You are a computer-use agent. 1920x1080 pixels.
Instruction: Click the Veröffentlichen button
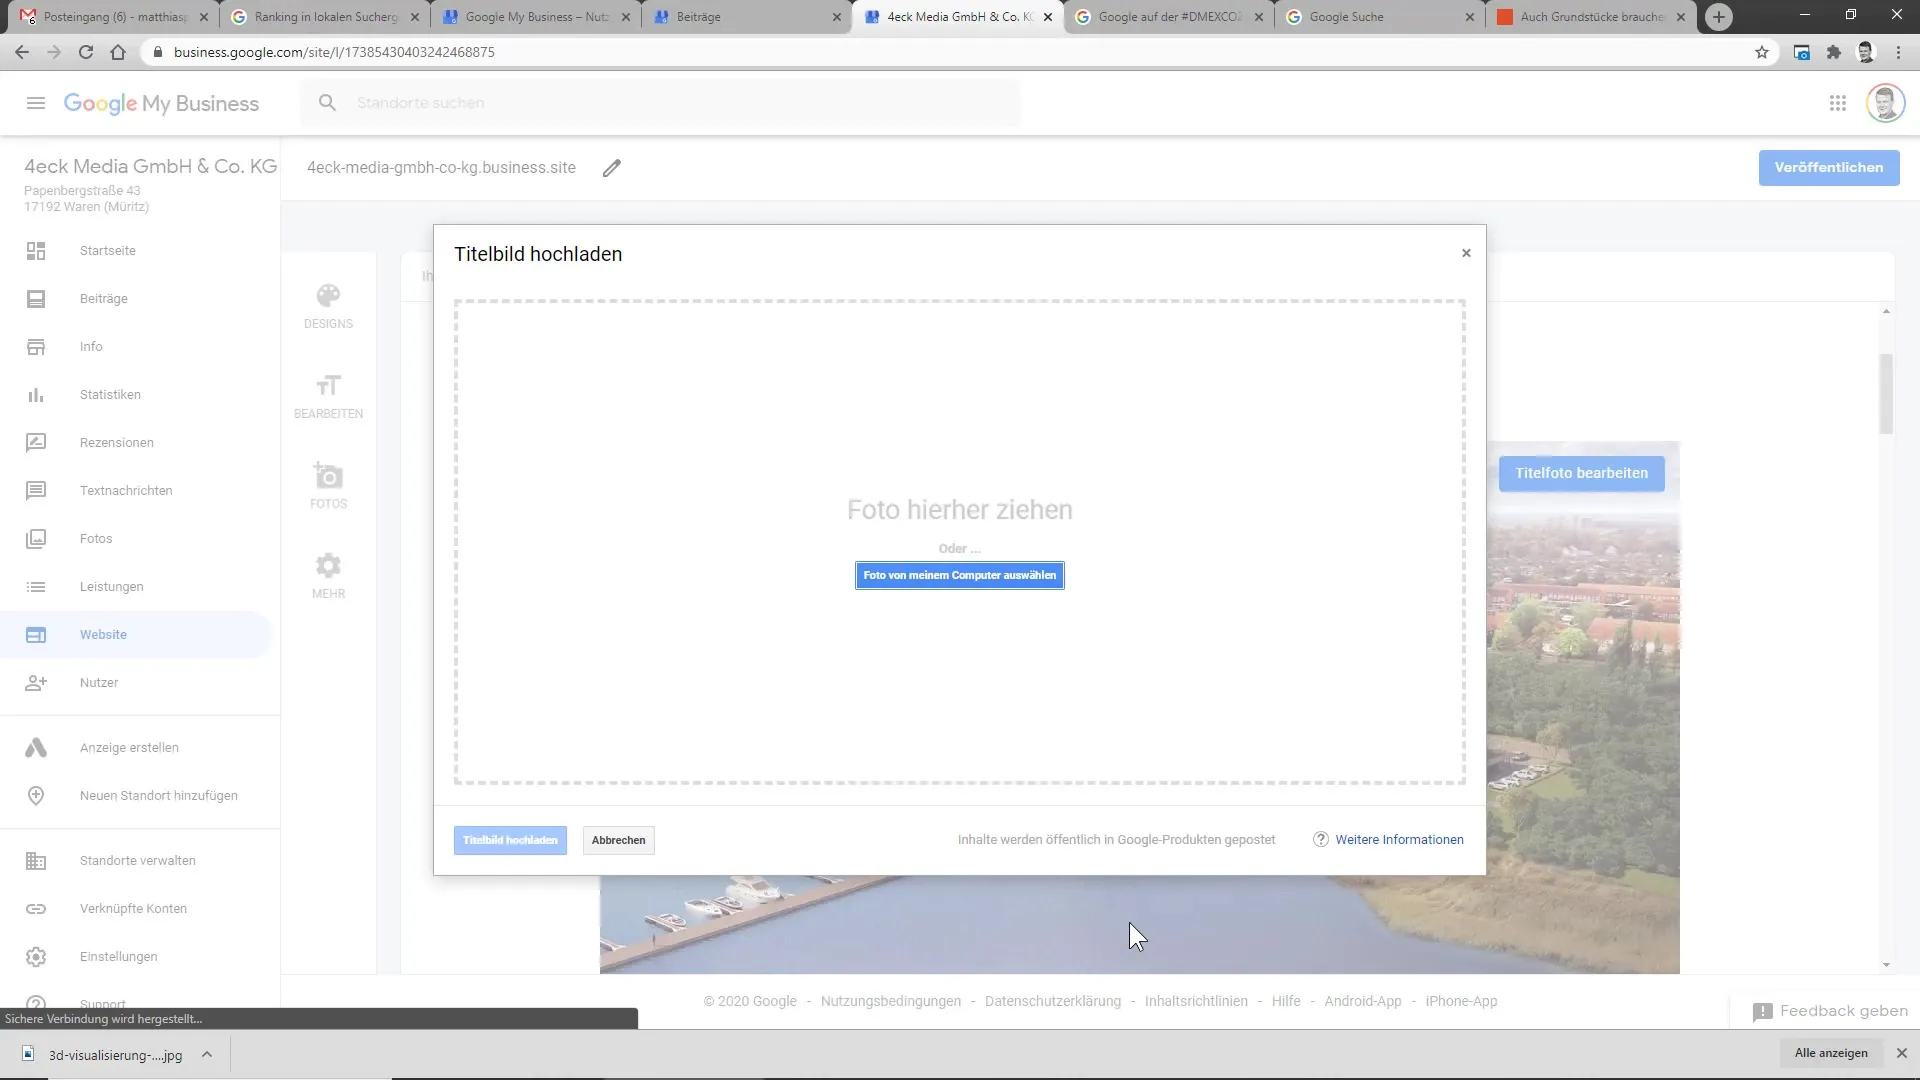click(1829, 168)
